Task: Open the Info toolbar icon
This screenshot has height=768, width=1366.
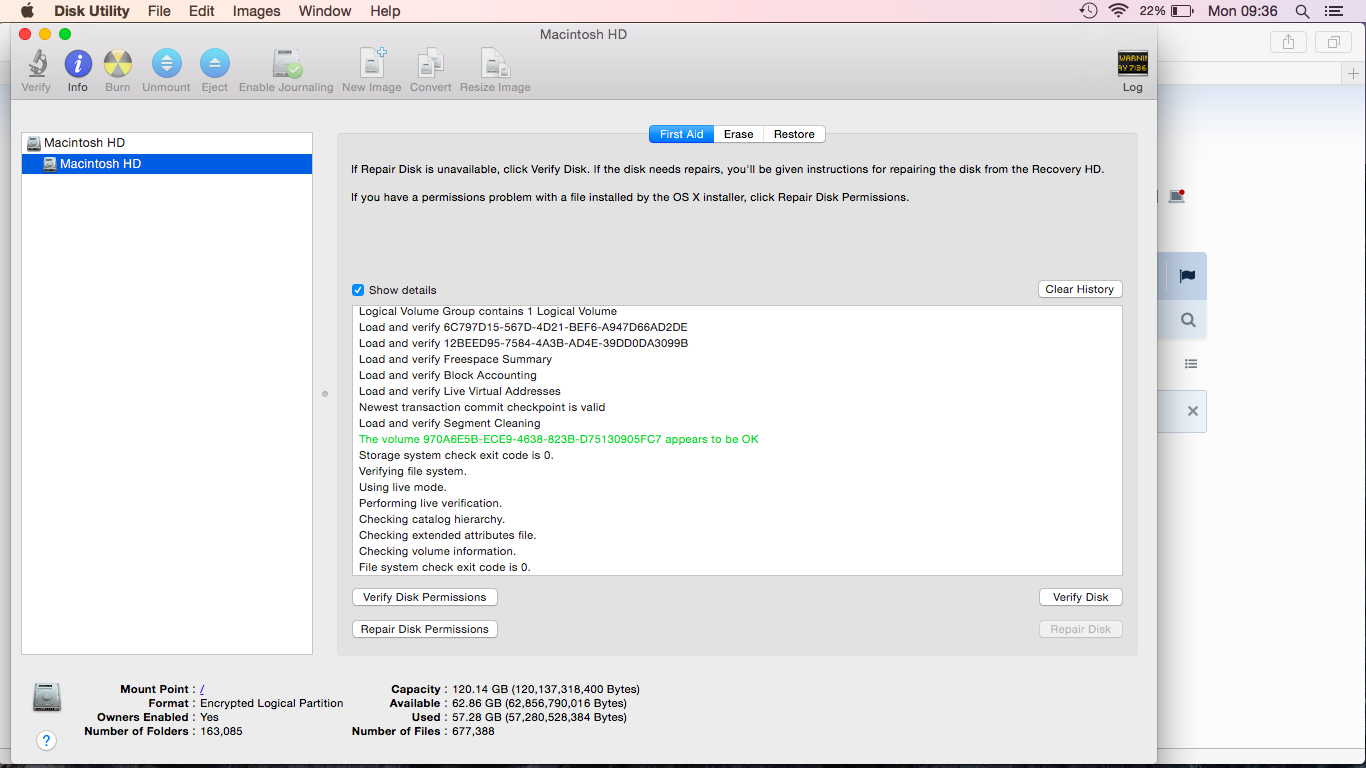Action: (78, 64)
